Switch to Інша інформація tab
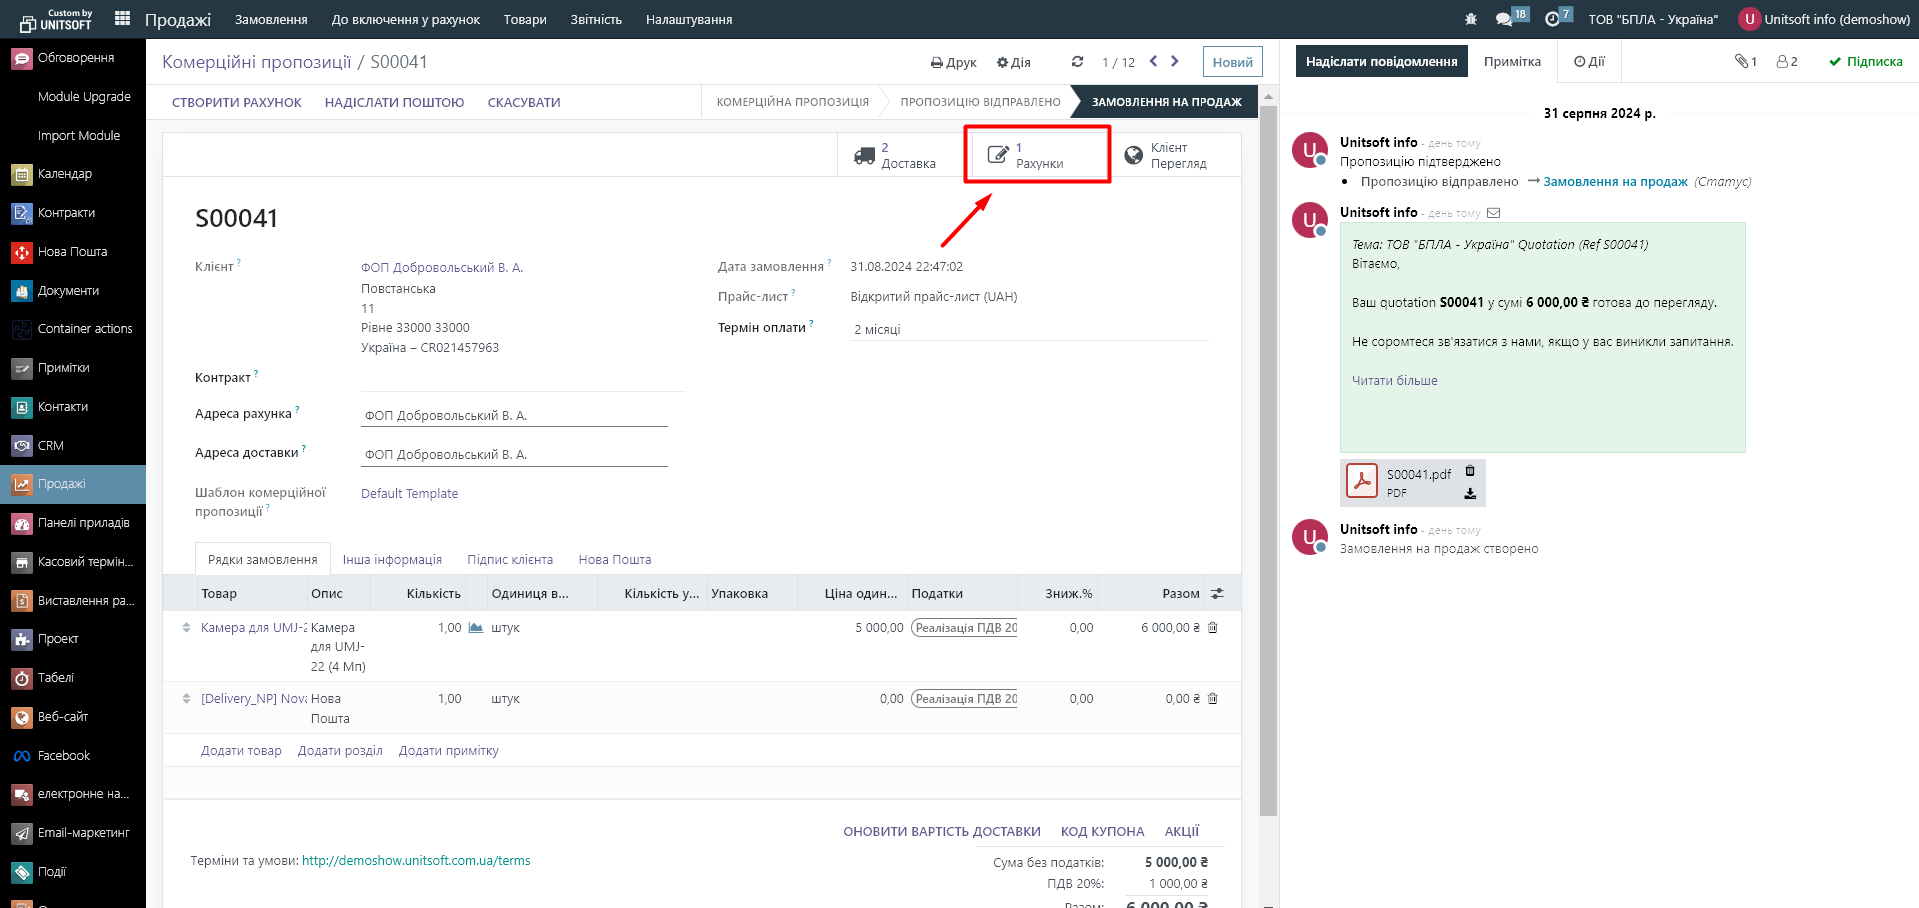The height and width of the screenshot is (908, 1919). click(x=392, y=560)
